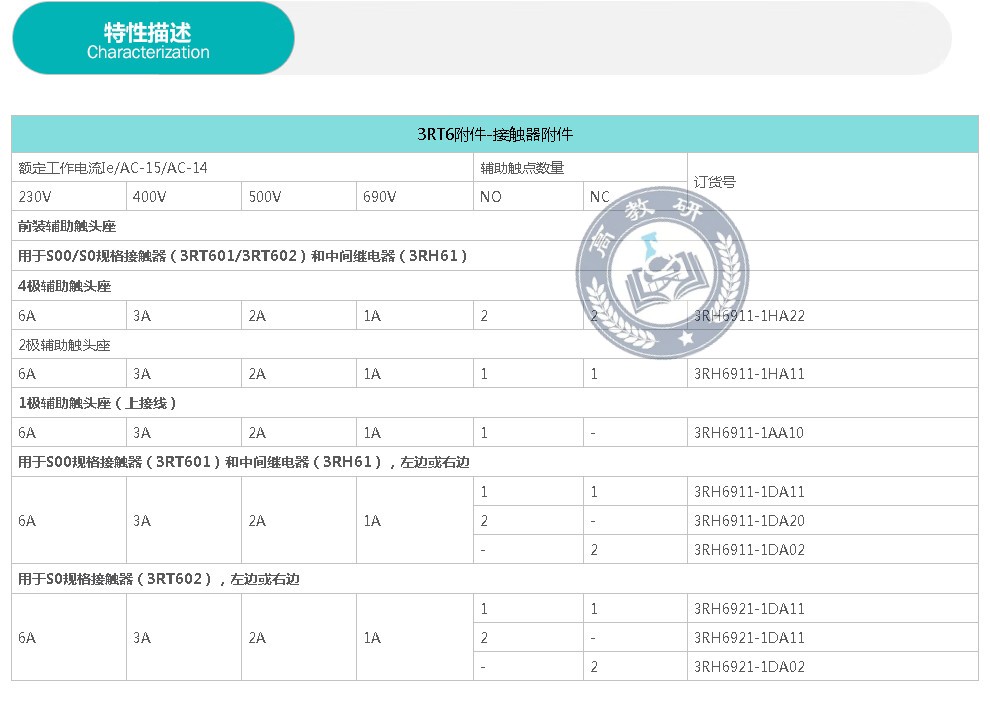Click order number 3RH6911-1AA10
Viewport: 990px width, 719px height.
click(749, 432)
